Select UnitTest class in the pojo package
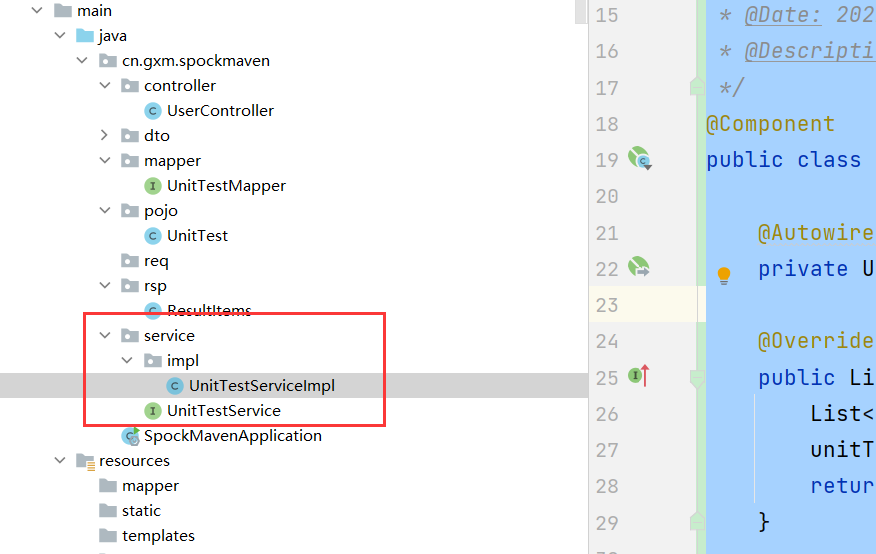 click(197, 236)
